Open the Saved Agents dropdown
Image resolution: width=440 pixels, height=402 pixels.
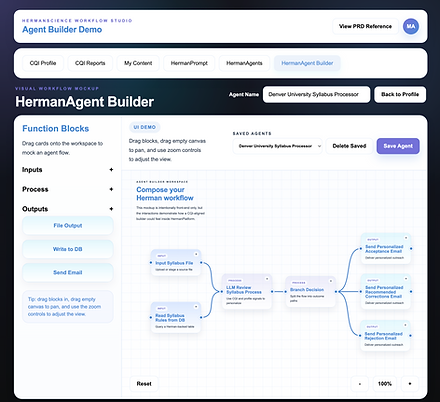pyautogui.click(x=277, y=146)
